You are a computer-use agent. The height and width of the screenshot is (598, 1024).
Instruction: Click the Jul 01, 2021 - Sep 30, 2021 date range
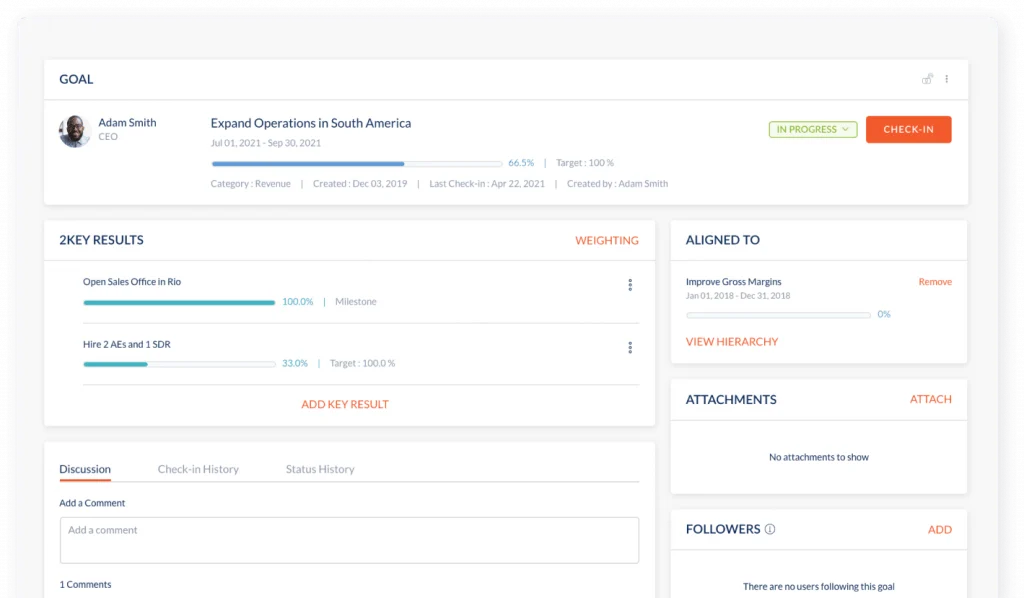266,142
